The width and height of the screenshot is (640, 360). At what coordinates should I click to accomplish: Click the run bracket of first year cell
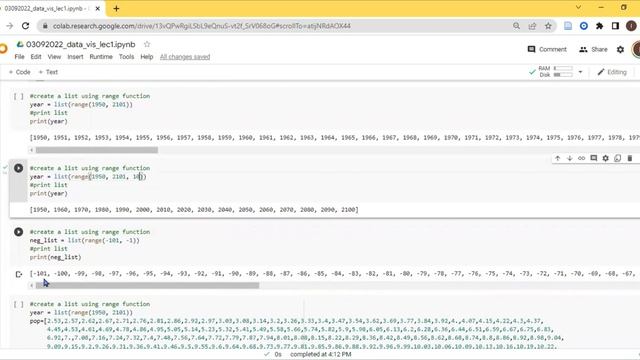point(18,96)
